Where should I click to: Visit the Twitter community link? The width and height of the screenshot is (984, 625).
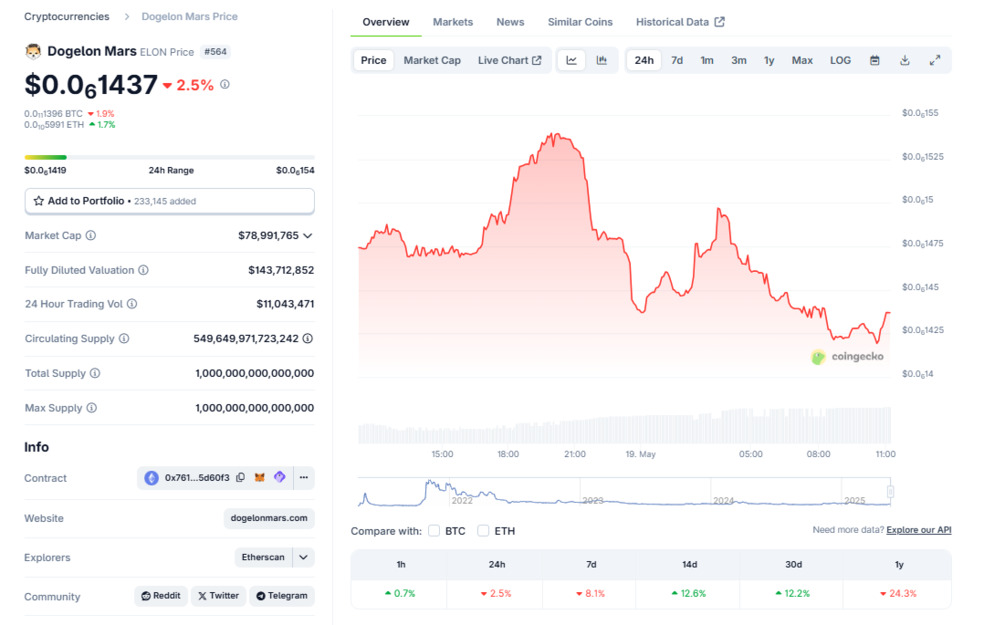[x=218, y=596]
